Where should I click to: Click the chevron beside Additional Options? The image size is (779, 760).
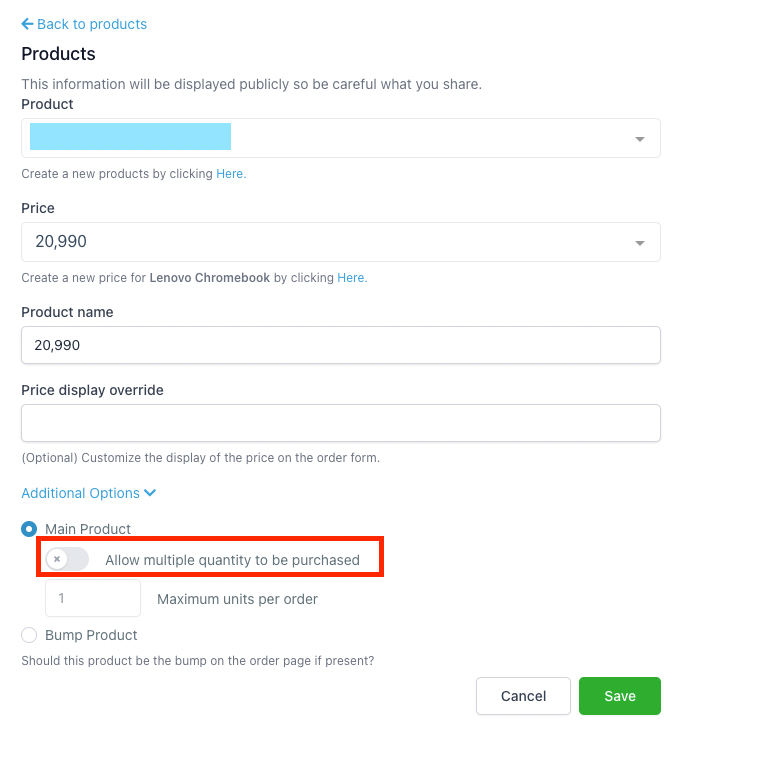coord(150,493)
